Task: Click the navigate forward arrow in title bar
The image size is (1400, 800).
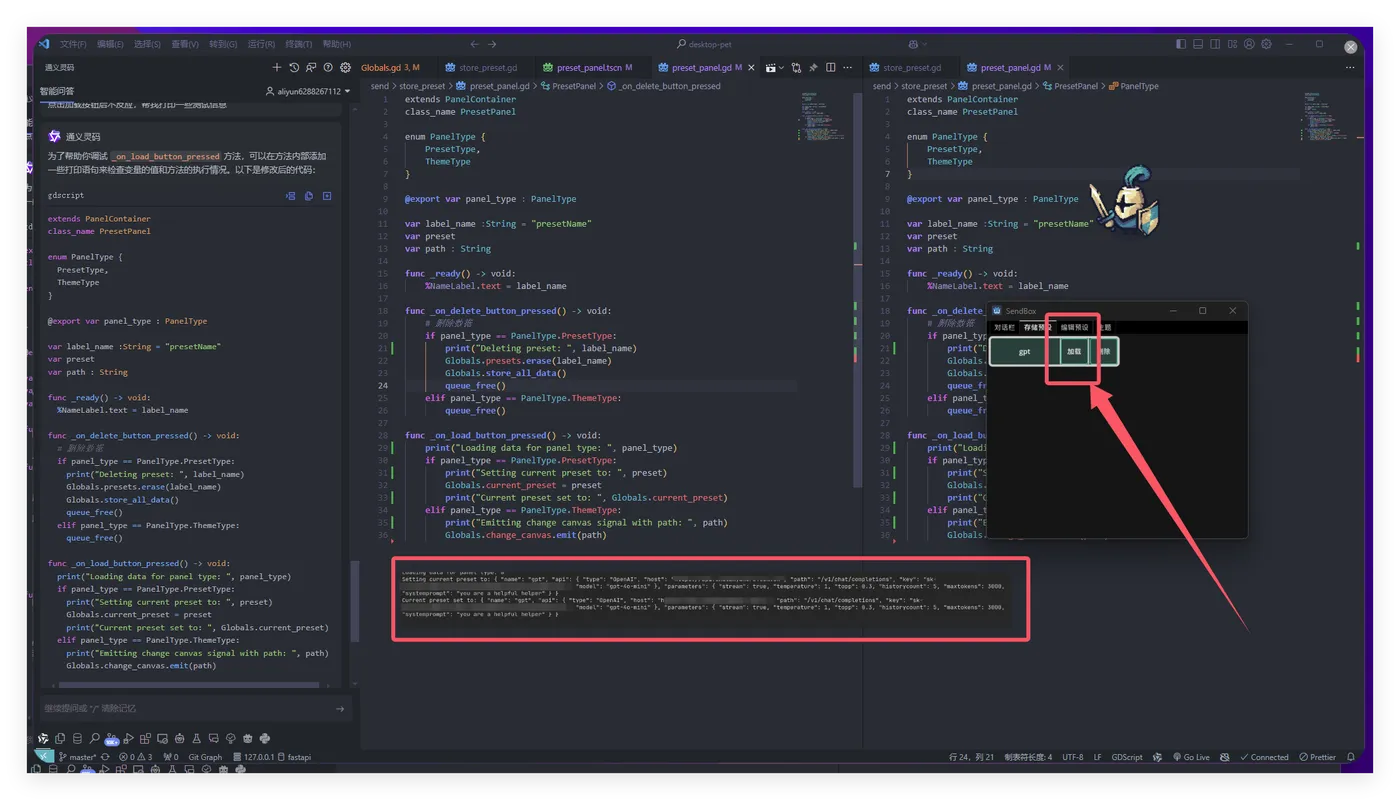Action: 492,44
